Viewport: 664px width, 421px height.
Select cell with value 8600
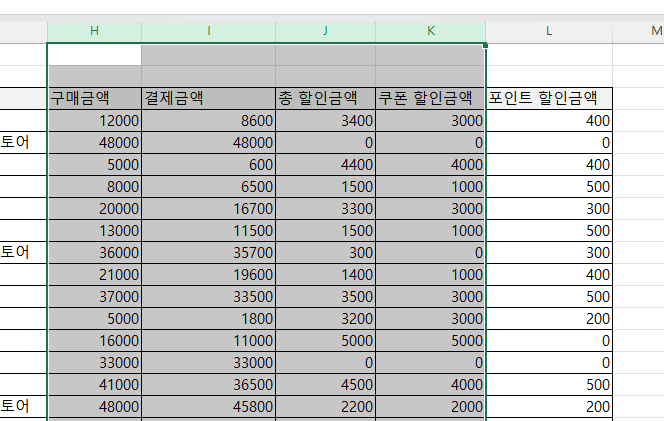coord(208,121)
